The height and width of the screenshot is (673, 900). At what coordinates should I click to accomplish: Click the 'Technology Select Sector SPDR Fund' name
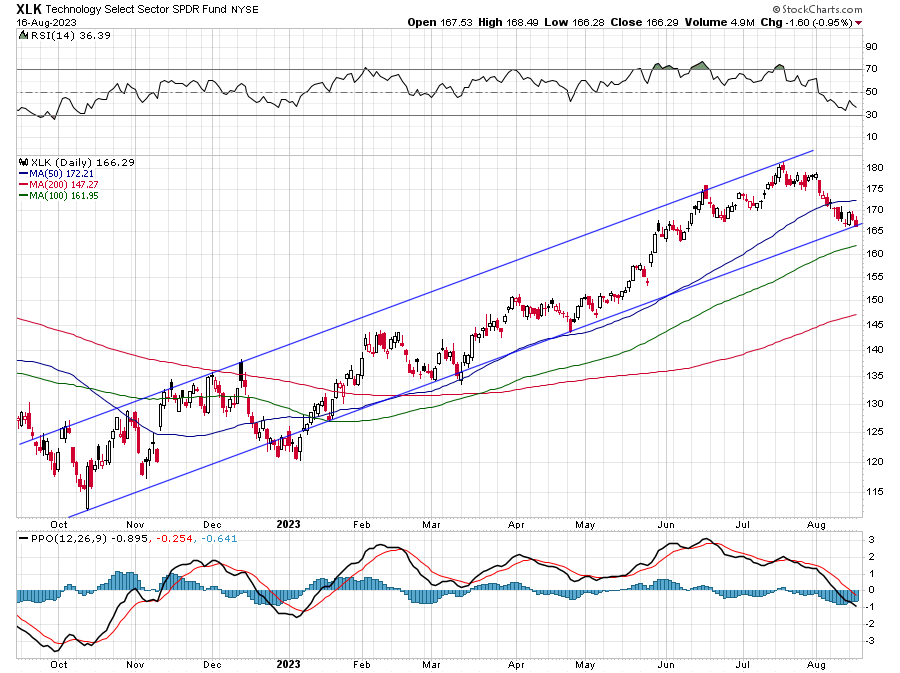click(136, 9)
